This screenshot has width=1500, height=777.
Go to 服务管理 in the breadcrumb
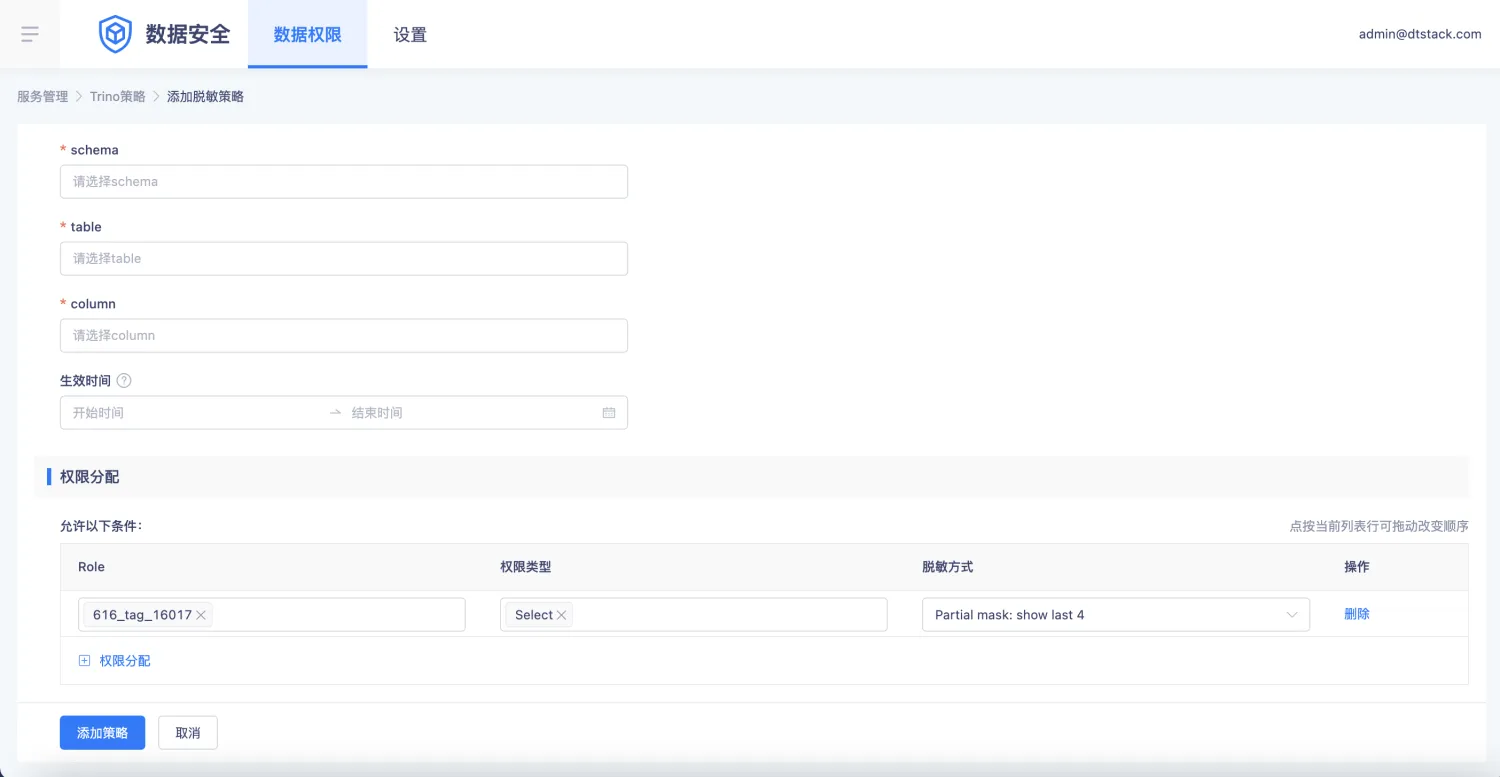coord(43,97)
